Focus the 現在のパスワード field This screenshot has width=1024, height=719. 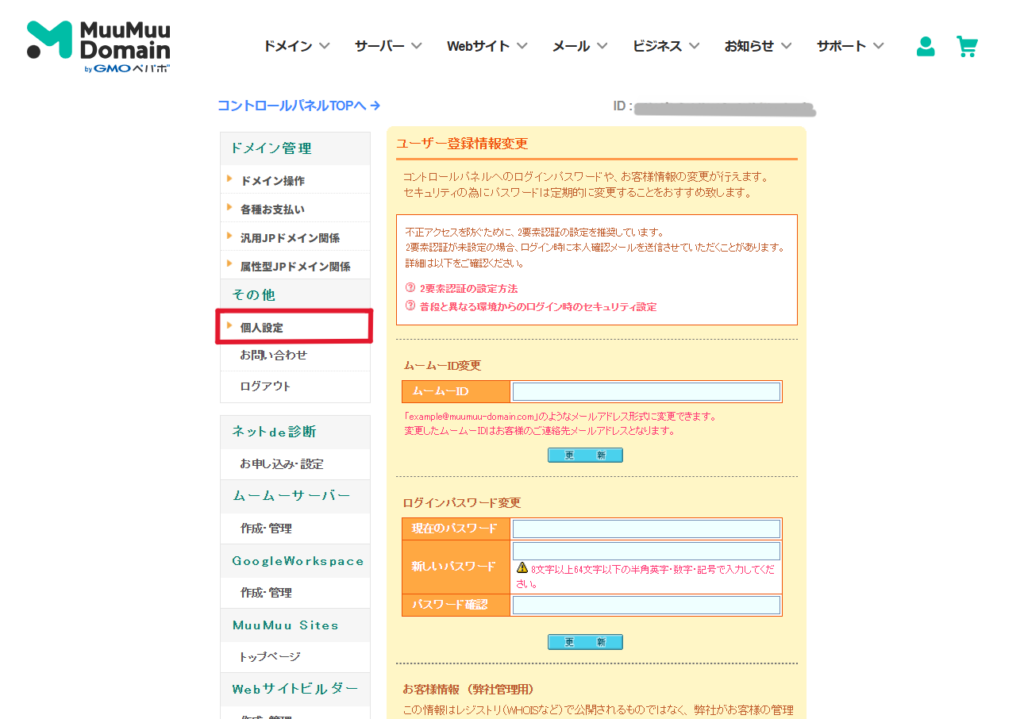(x=646, y=528)
